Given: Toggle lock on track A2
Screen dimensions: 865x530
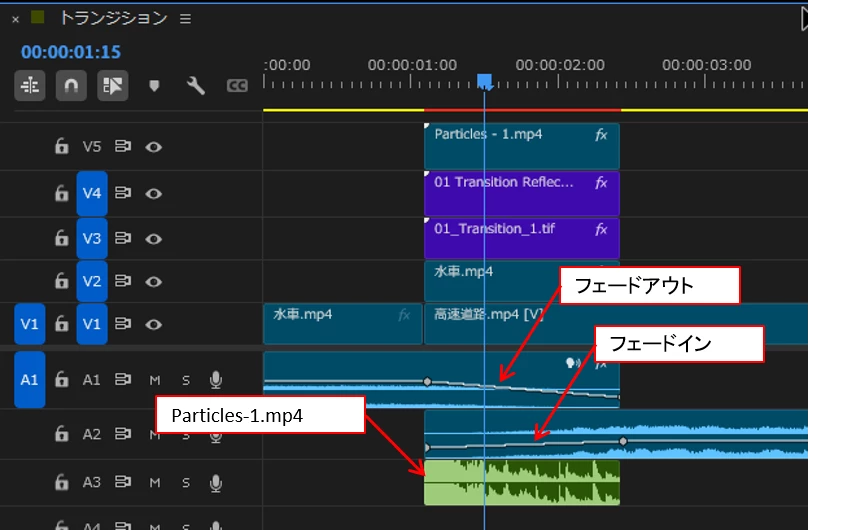Looking at the screenshot, I should 61,434.
